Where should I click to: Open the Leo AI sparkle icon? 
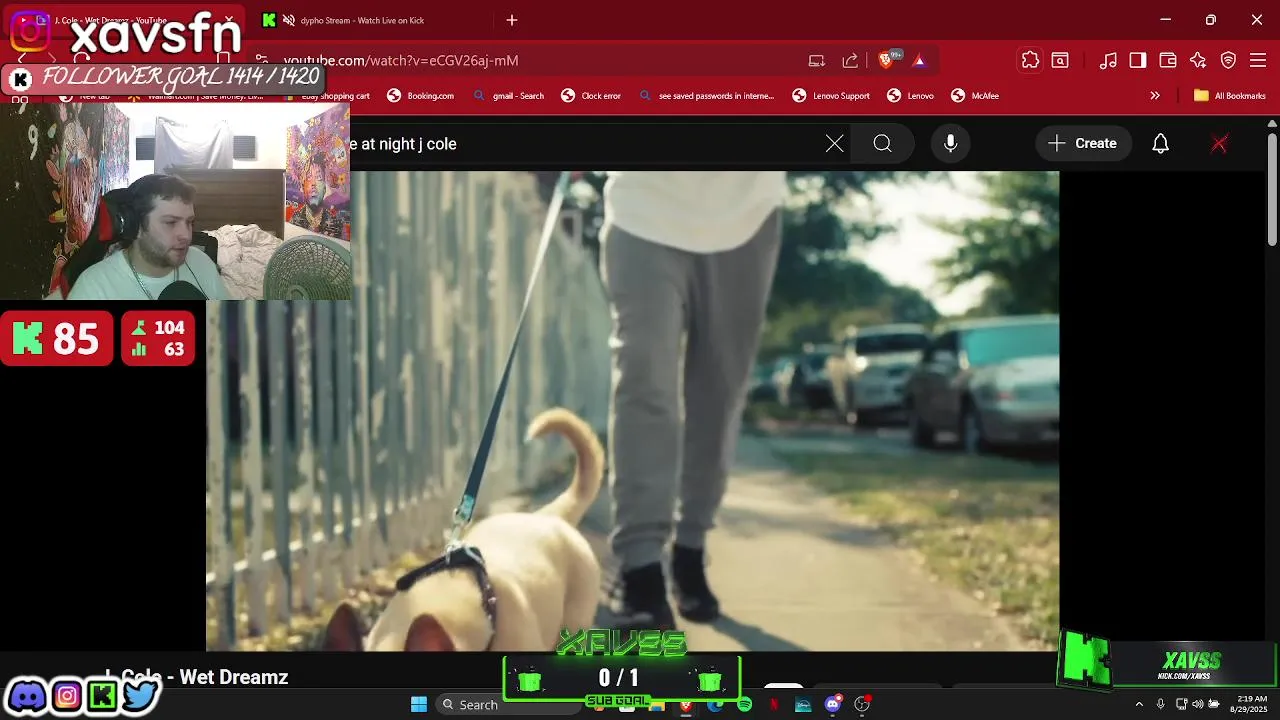coord(1198,60)
